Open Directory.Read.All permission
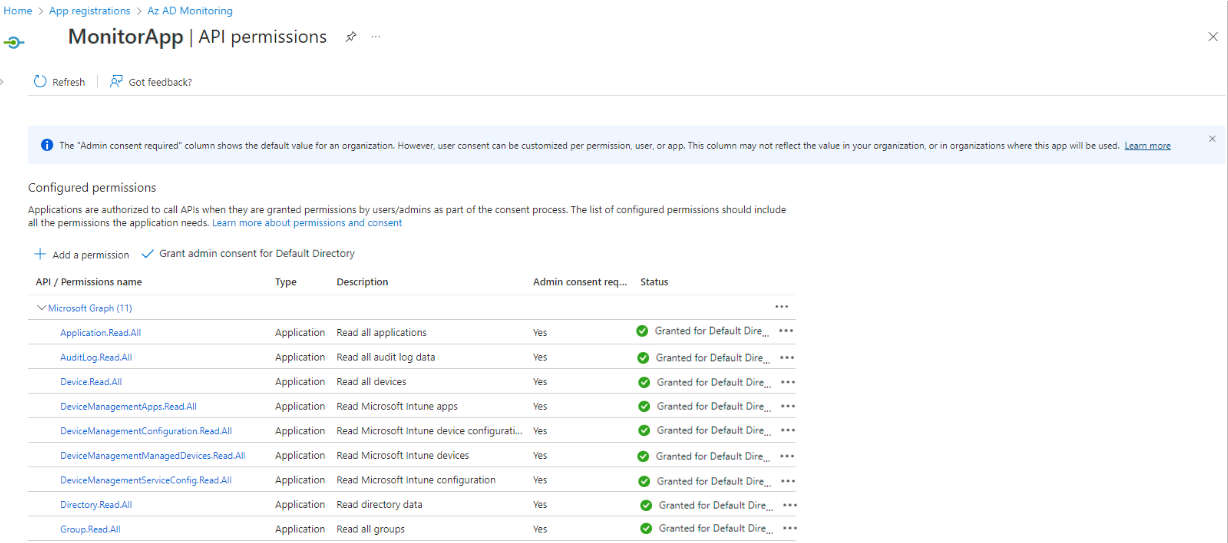This screenshot has height=543, width=1228. click(96, 505)
